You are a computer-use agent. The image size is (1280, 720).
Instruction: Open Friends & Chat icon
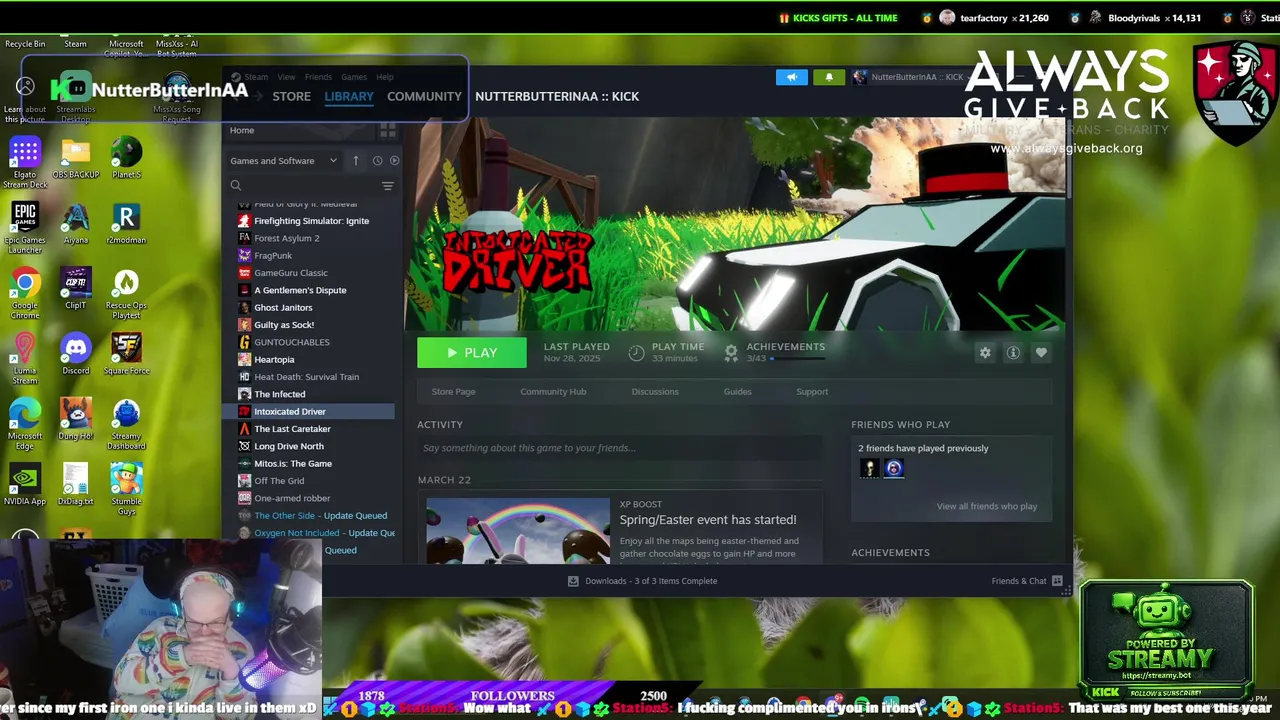point(1057,581)
